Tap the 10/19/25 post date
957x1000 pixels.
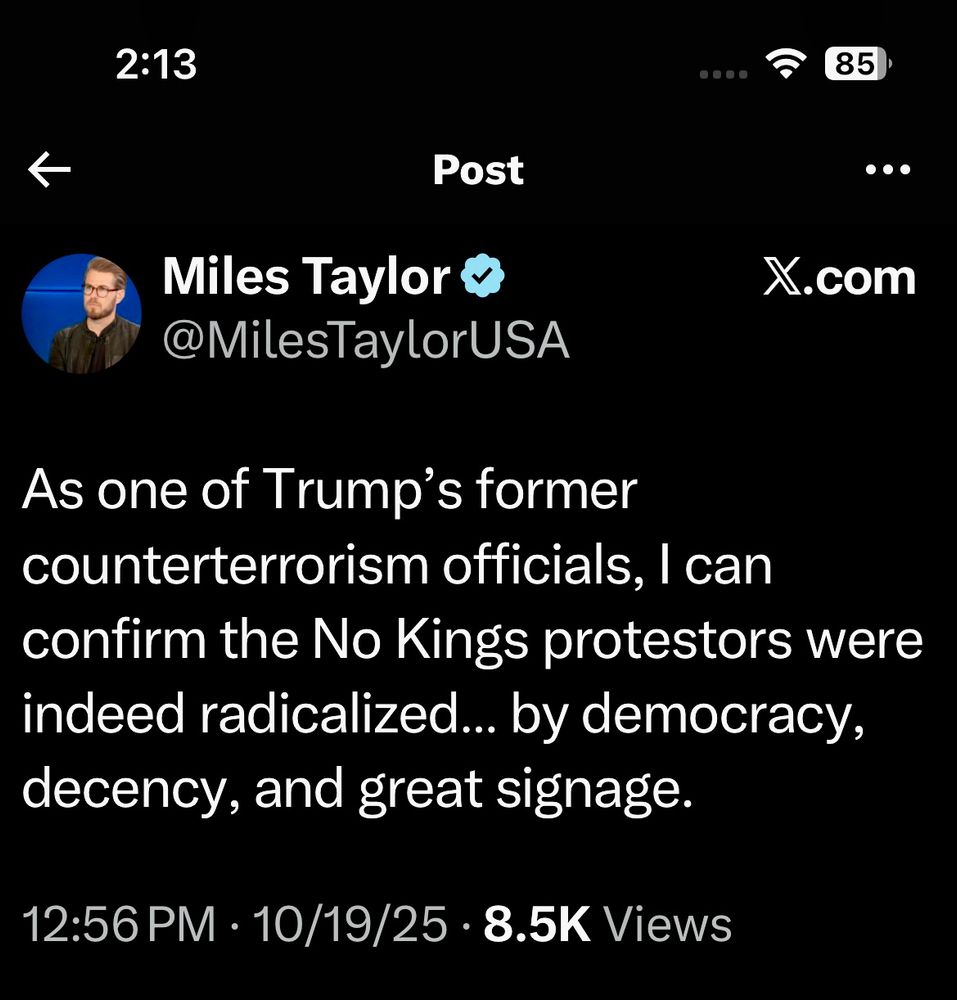click(350, 926)
